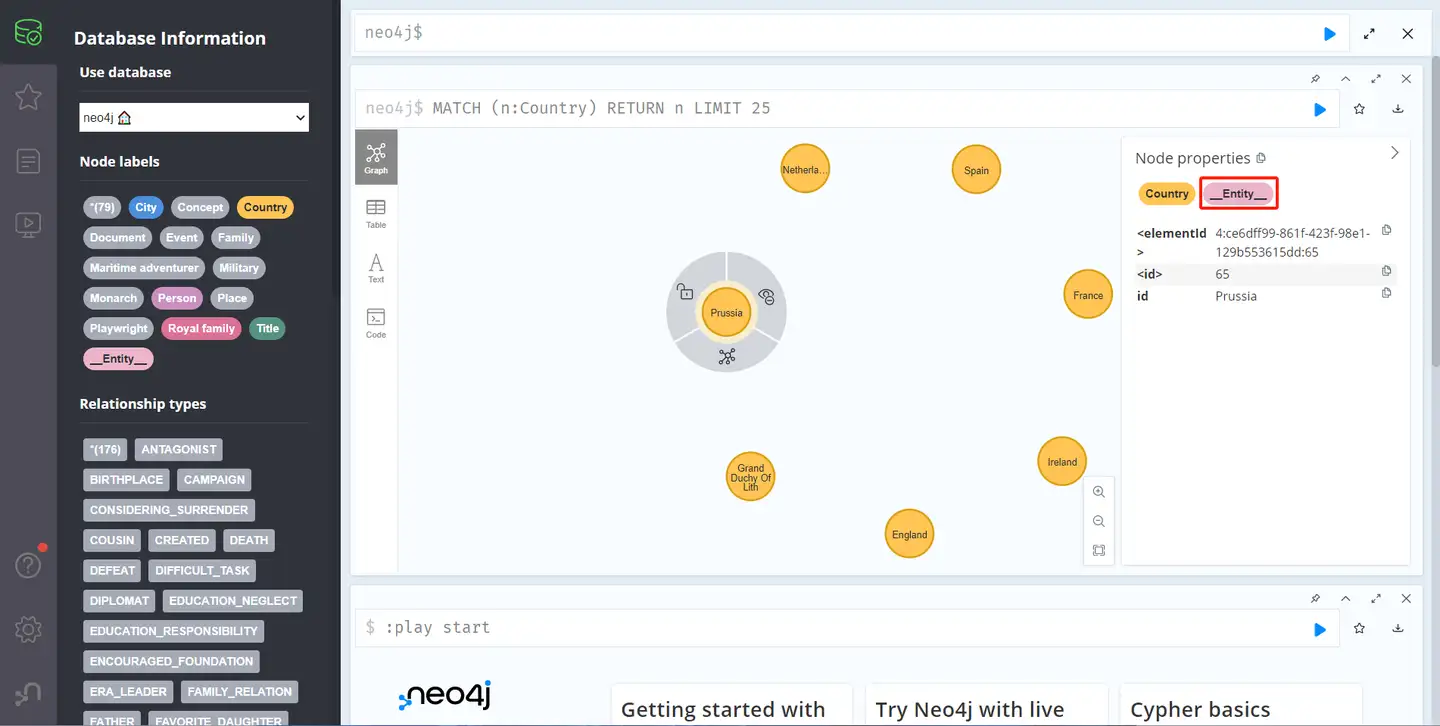Click the ANTAGONIST relationship type
This screenshot has width=1440, height=726.
(x=179, y=450)
